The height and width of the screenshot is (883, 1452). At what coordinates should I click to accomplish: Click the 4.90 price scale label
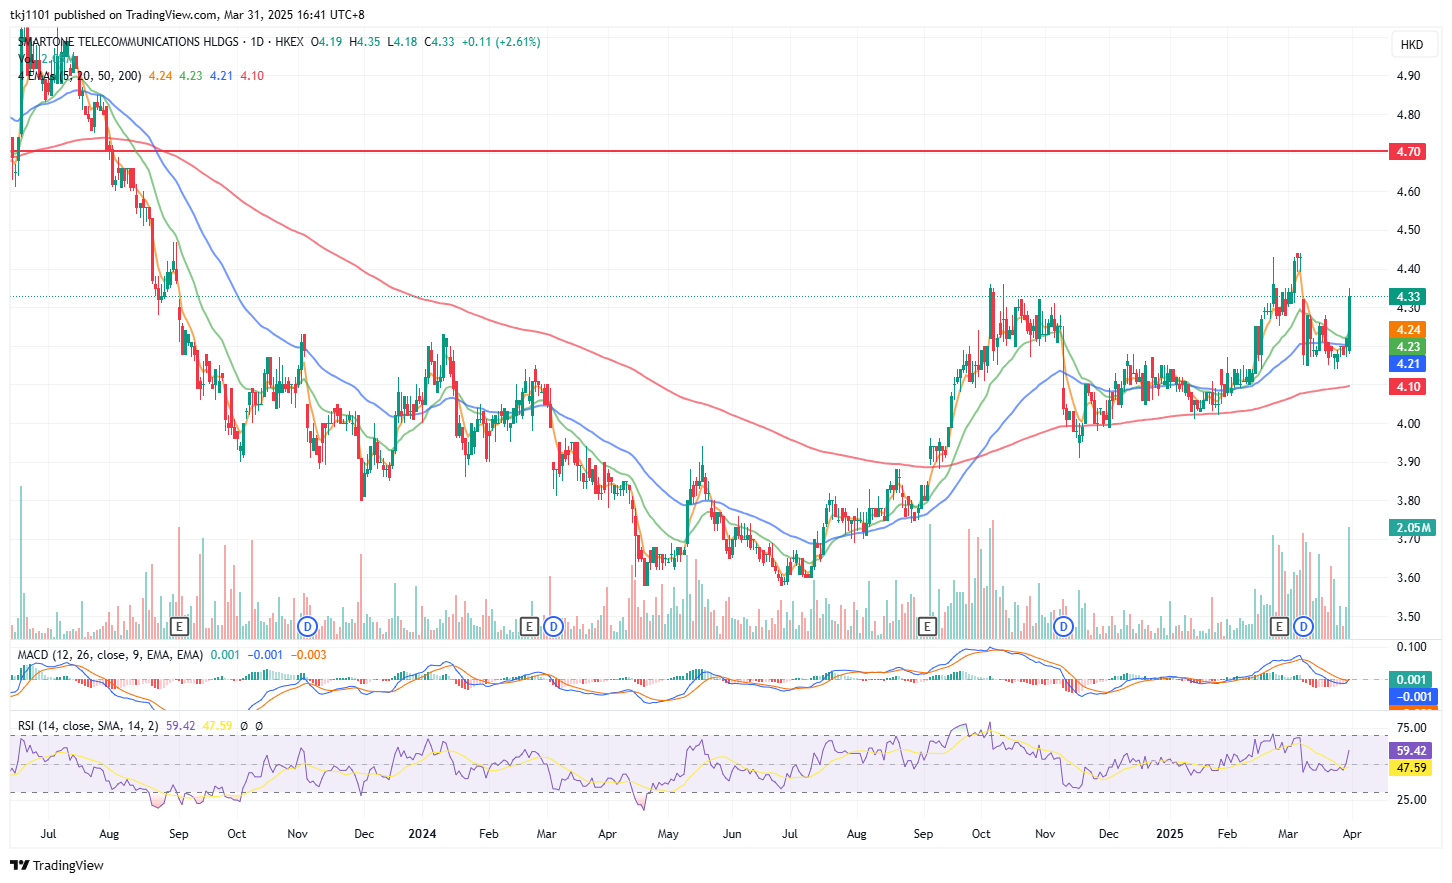tap(1408, 76)
